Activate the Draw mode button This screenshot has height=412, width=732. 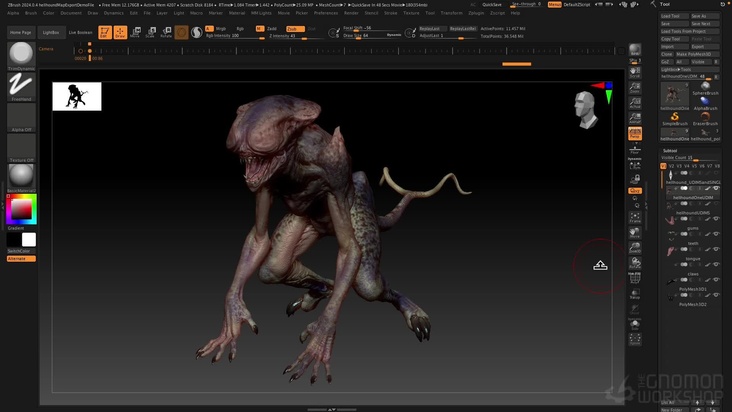[120, 32]
